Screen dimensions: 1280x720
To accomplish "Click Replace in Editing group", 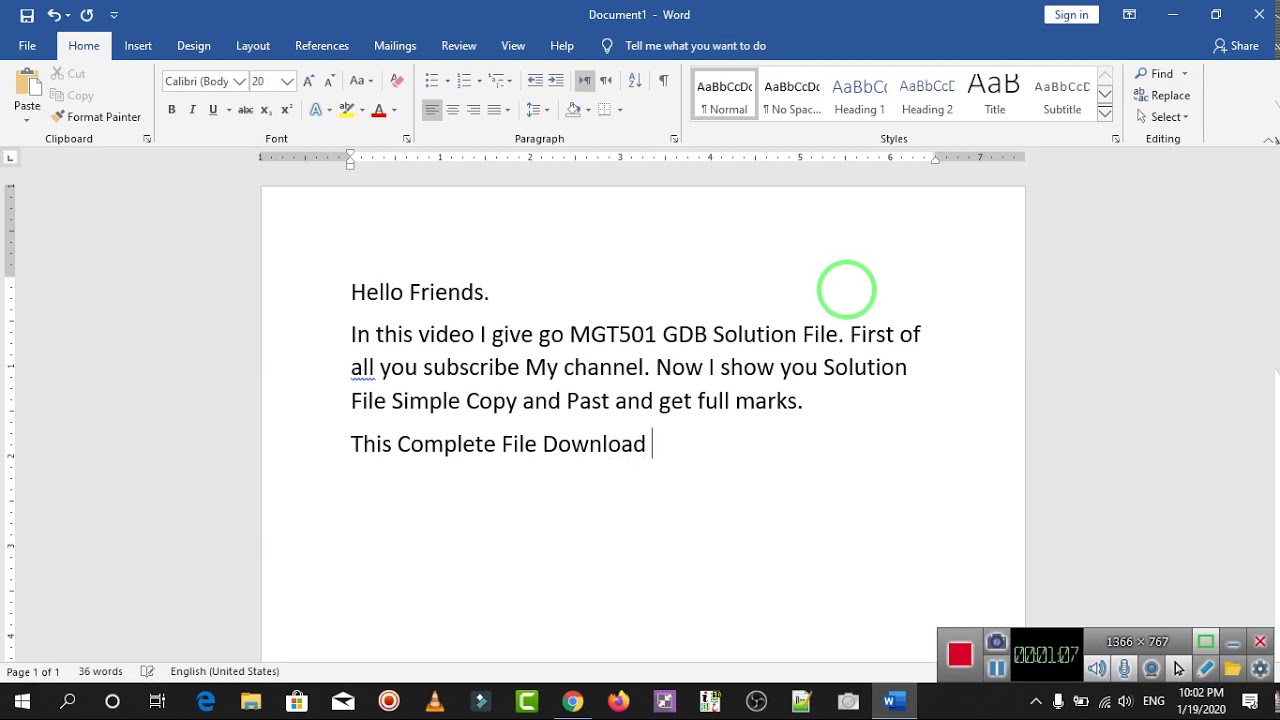I will 1162,96.
